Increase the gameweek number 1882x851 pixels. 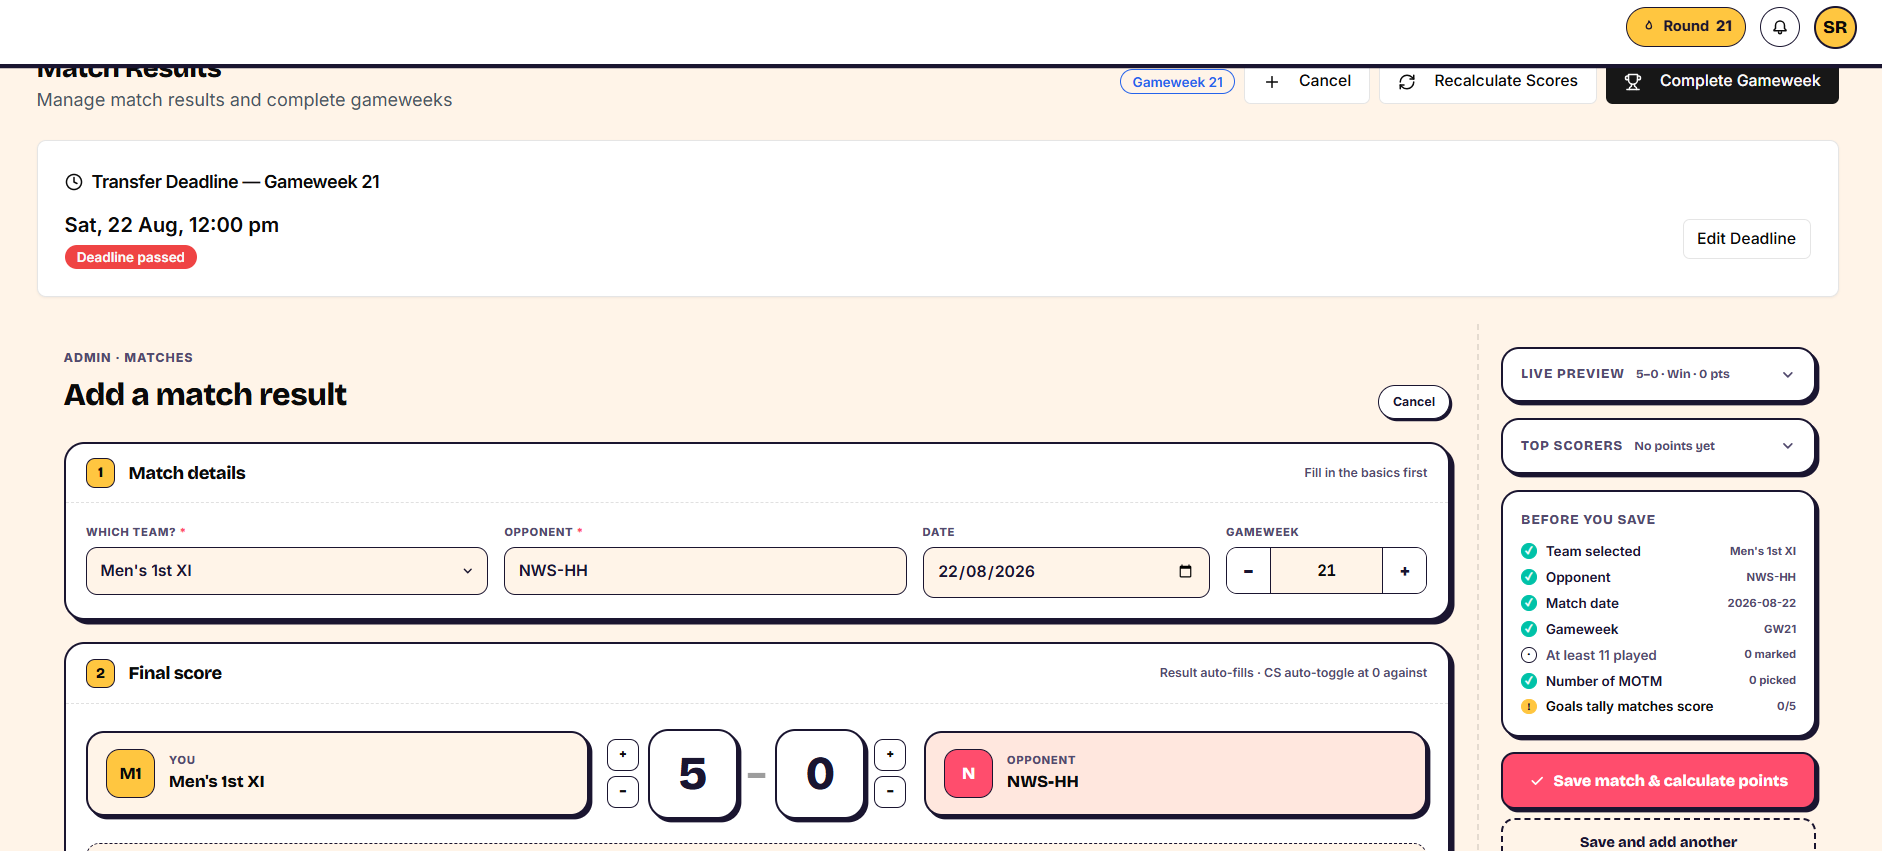(x=1405, y=571)
